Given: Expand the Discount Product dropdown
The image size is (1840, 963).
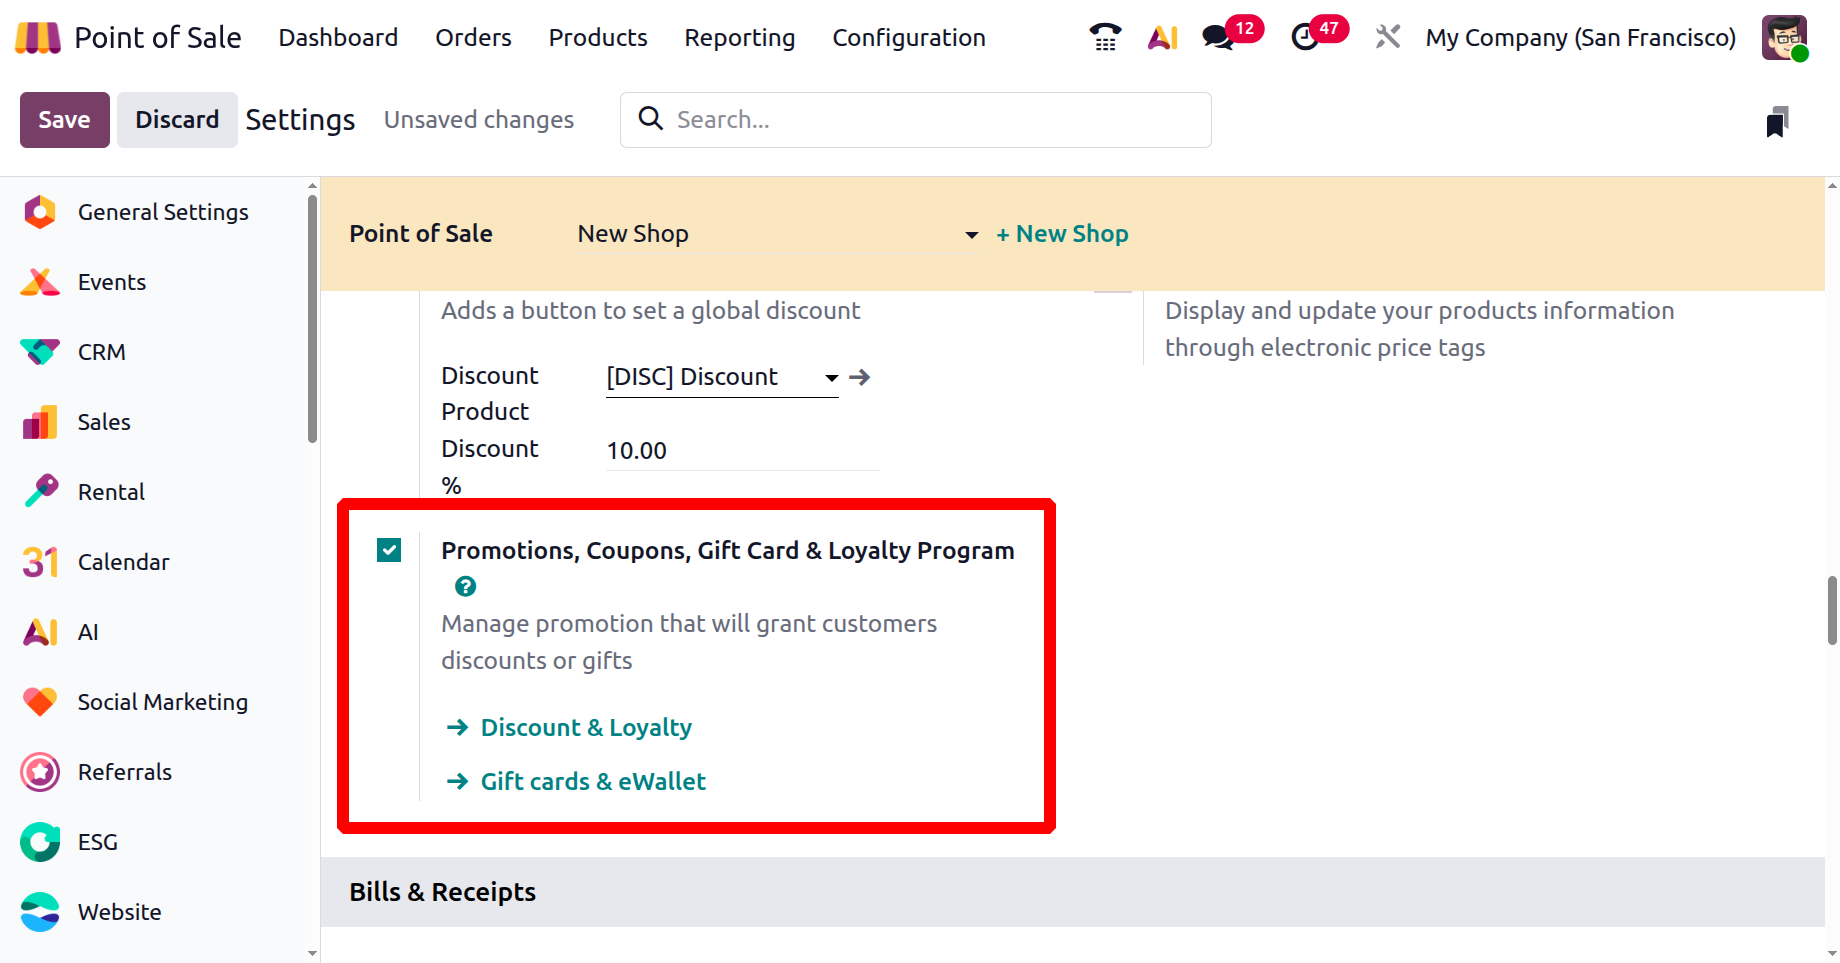Looking at the screenshot, I should pos(831,378).
